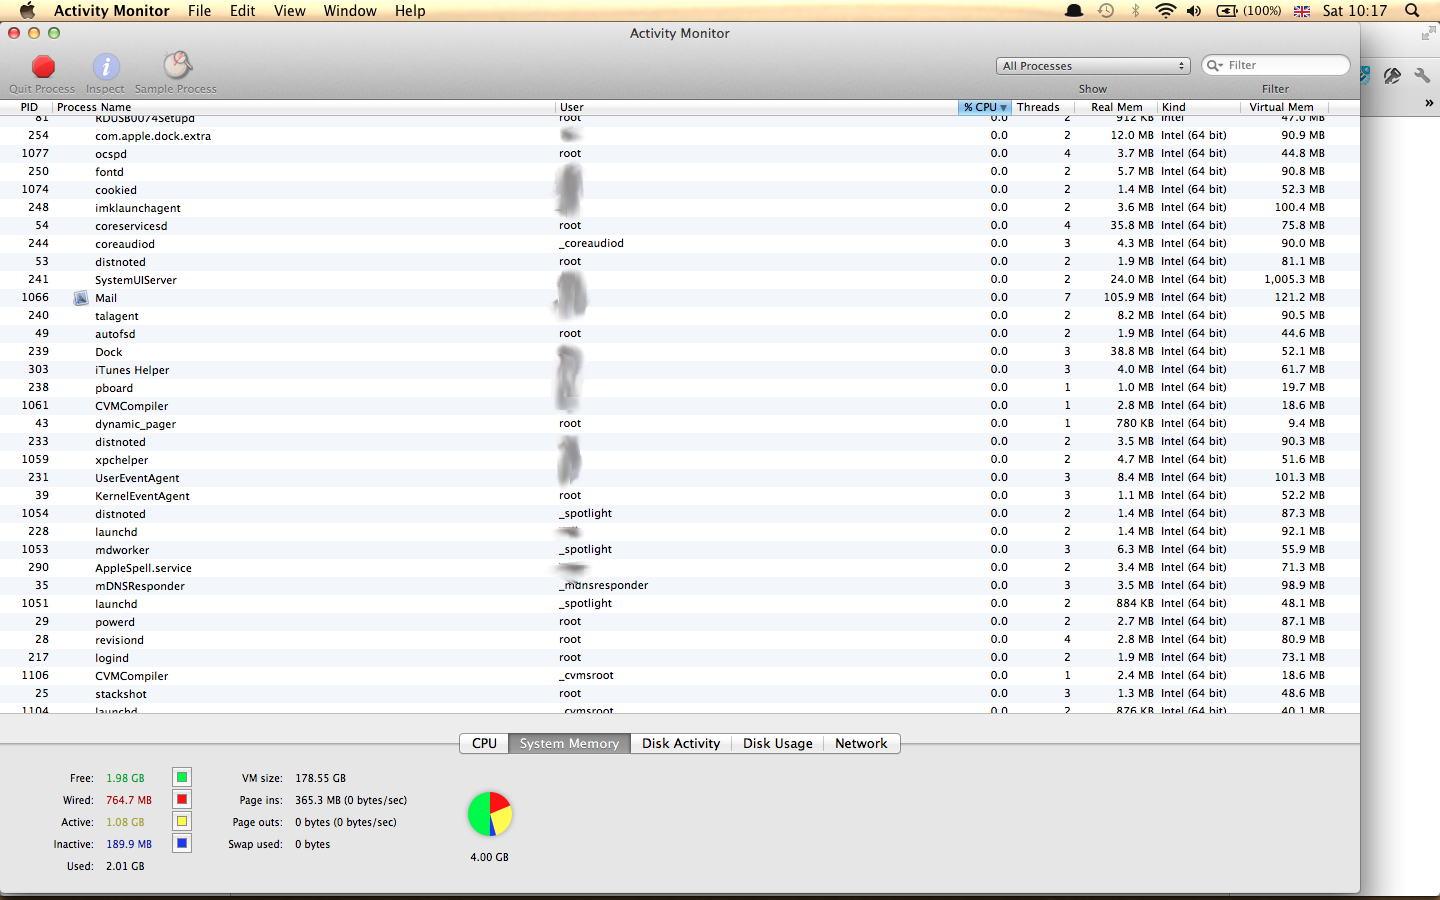Select the mdworker process row
This screenshot has height=900, width=1440.
680,550
